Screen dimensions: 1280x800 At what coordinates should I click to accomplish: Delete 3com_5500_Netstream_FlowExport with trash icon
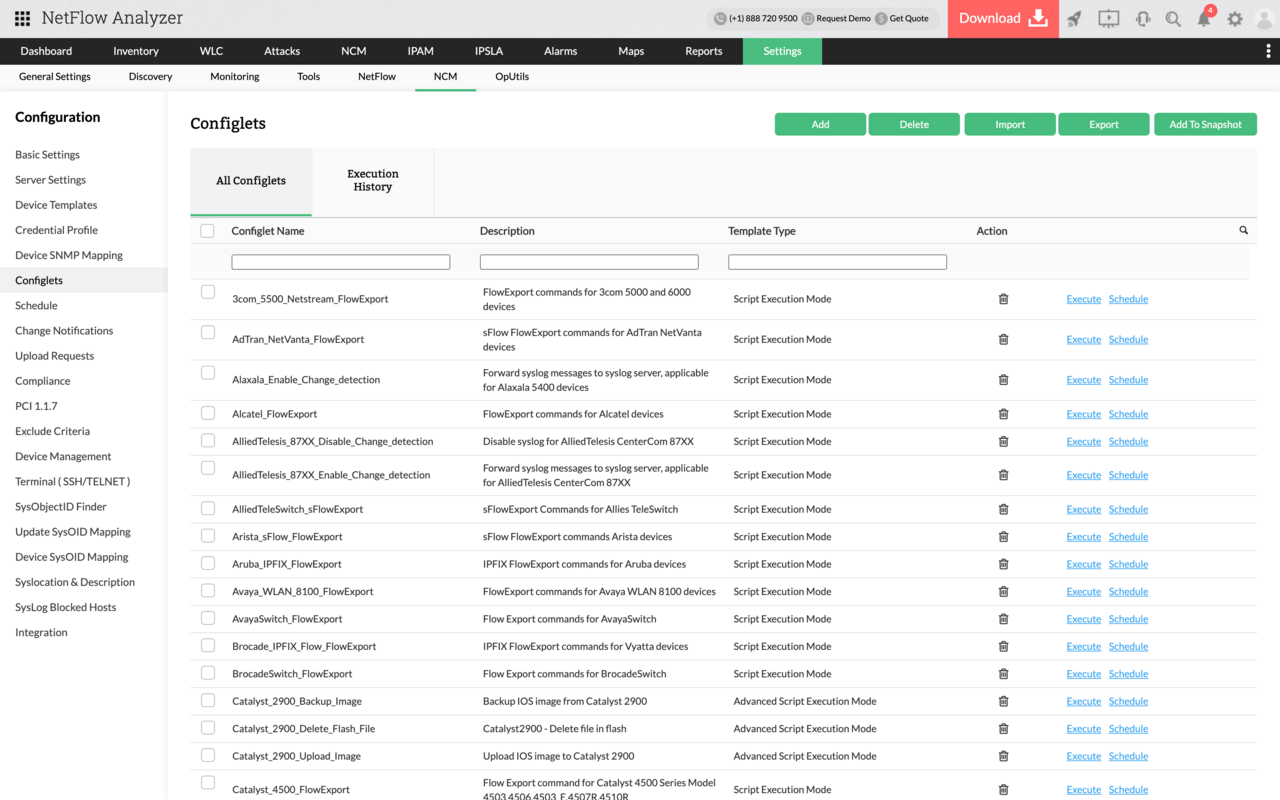pyautogui.click(x=1003, y=299)
